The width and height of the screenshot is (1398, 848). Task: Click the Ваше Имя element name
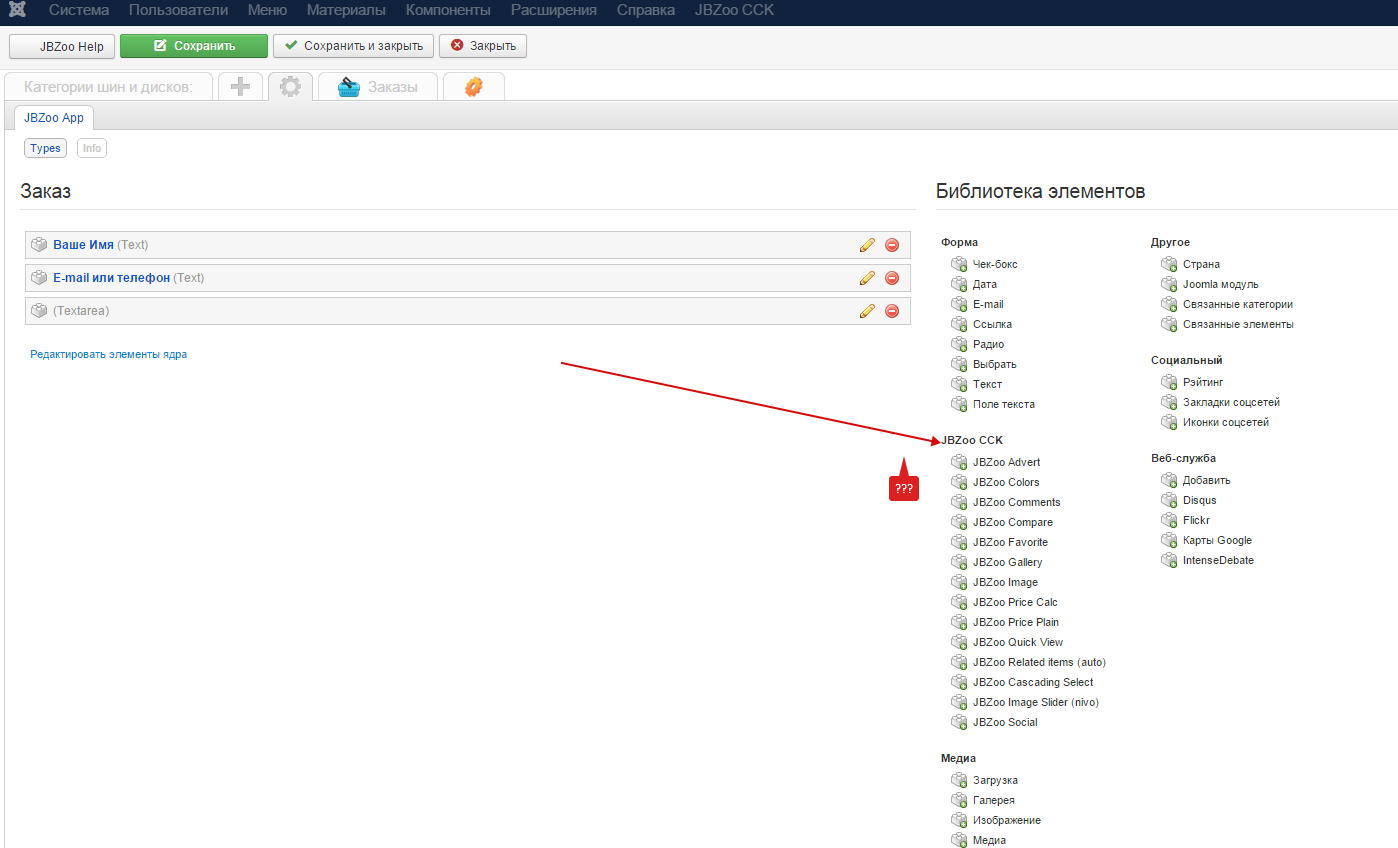(x=83, y=245)
